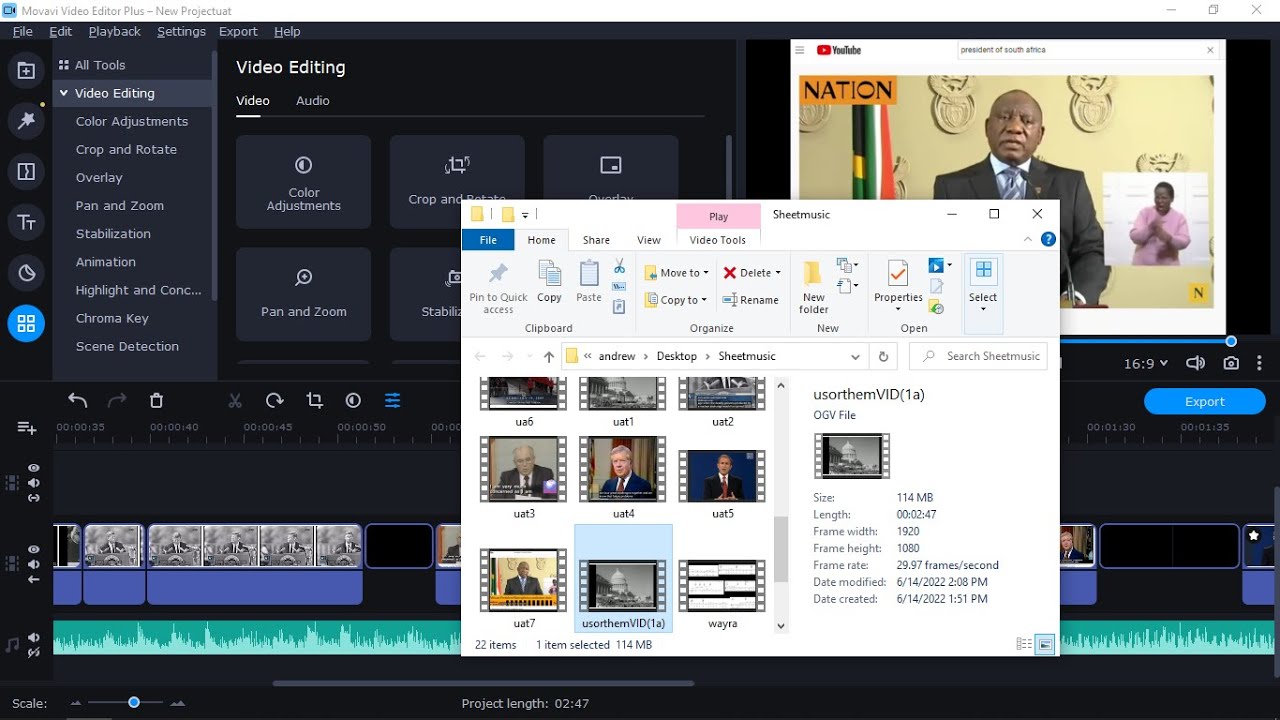Viewport: 1280px width, 720px height.
Task: Collapse the Explorer ribbon
Action: (1028, 239)
